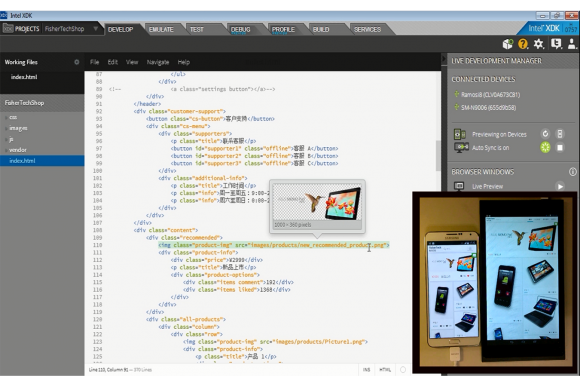Screen dimensions: 580x387
Task: Click line 92 customer-support div
Action: [179, 111]
